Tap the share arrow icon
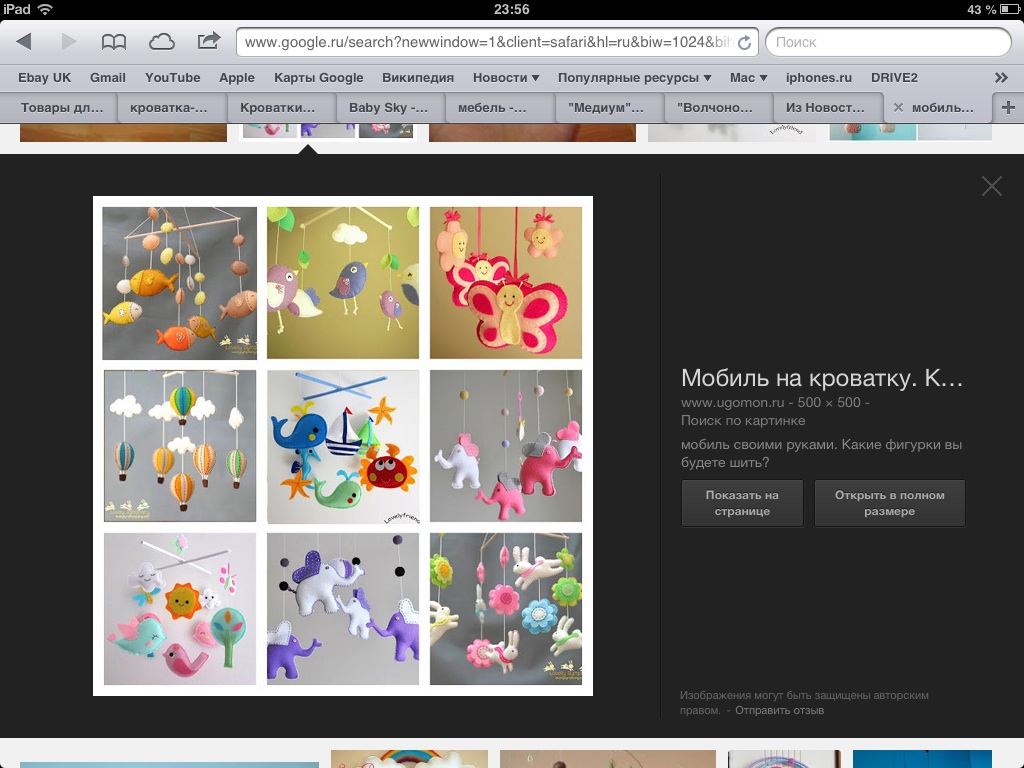1024x768 pixels. 208,41
